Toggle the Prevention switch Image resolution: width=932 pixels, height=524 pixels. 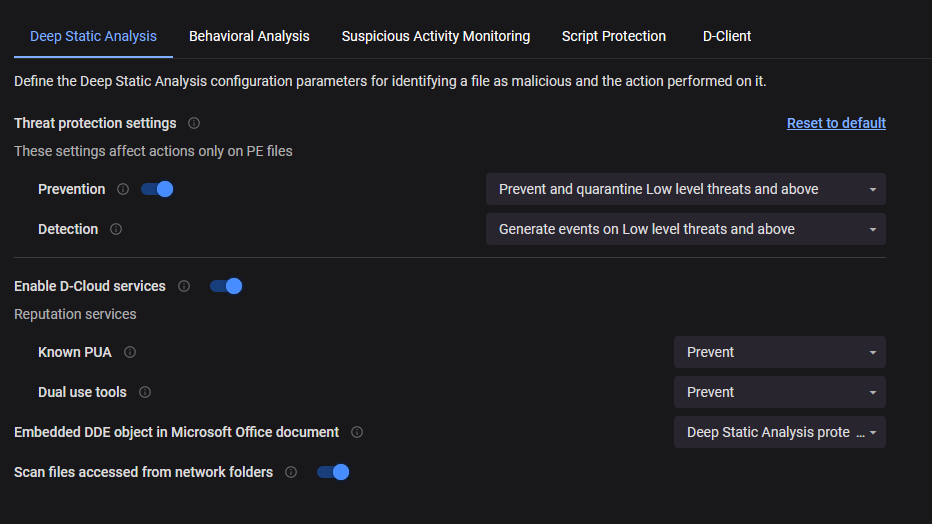coord(157,189)
